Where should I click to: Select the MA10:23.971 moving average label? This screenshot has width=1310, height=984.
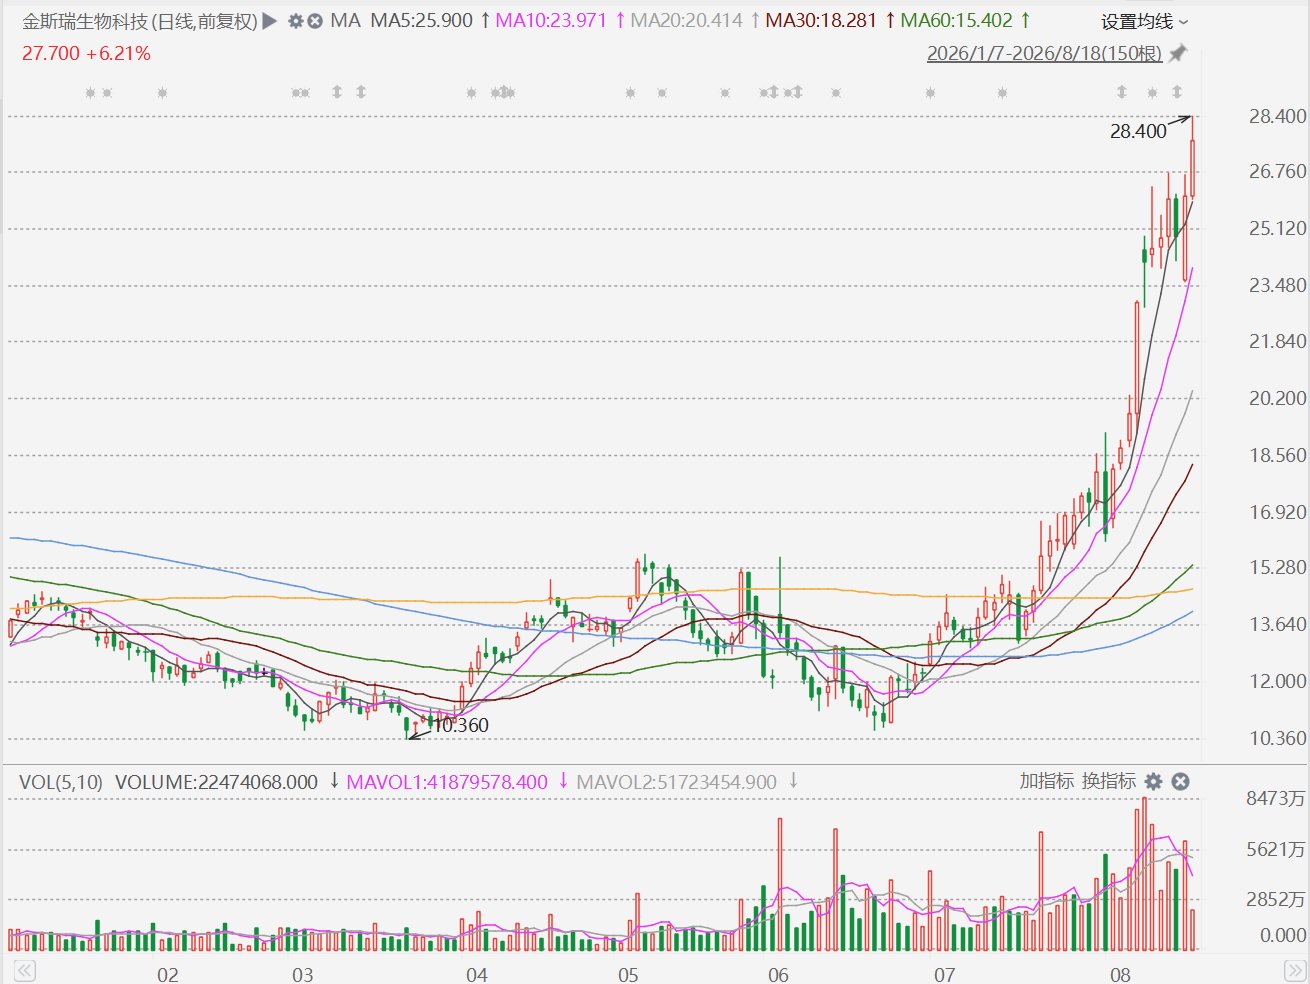click(551, 21)
